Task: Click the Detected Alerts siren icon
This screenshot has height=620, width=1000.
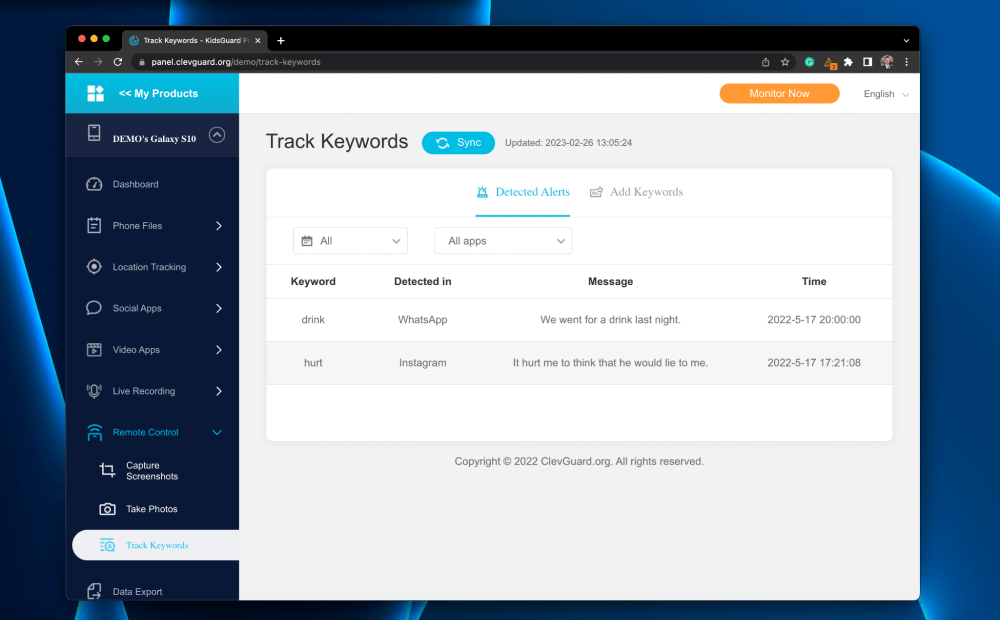Action: (482, 192)
